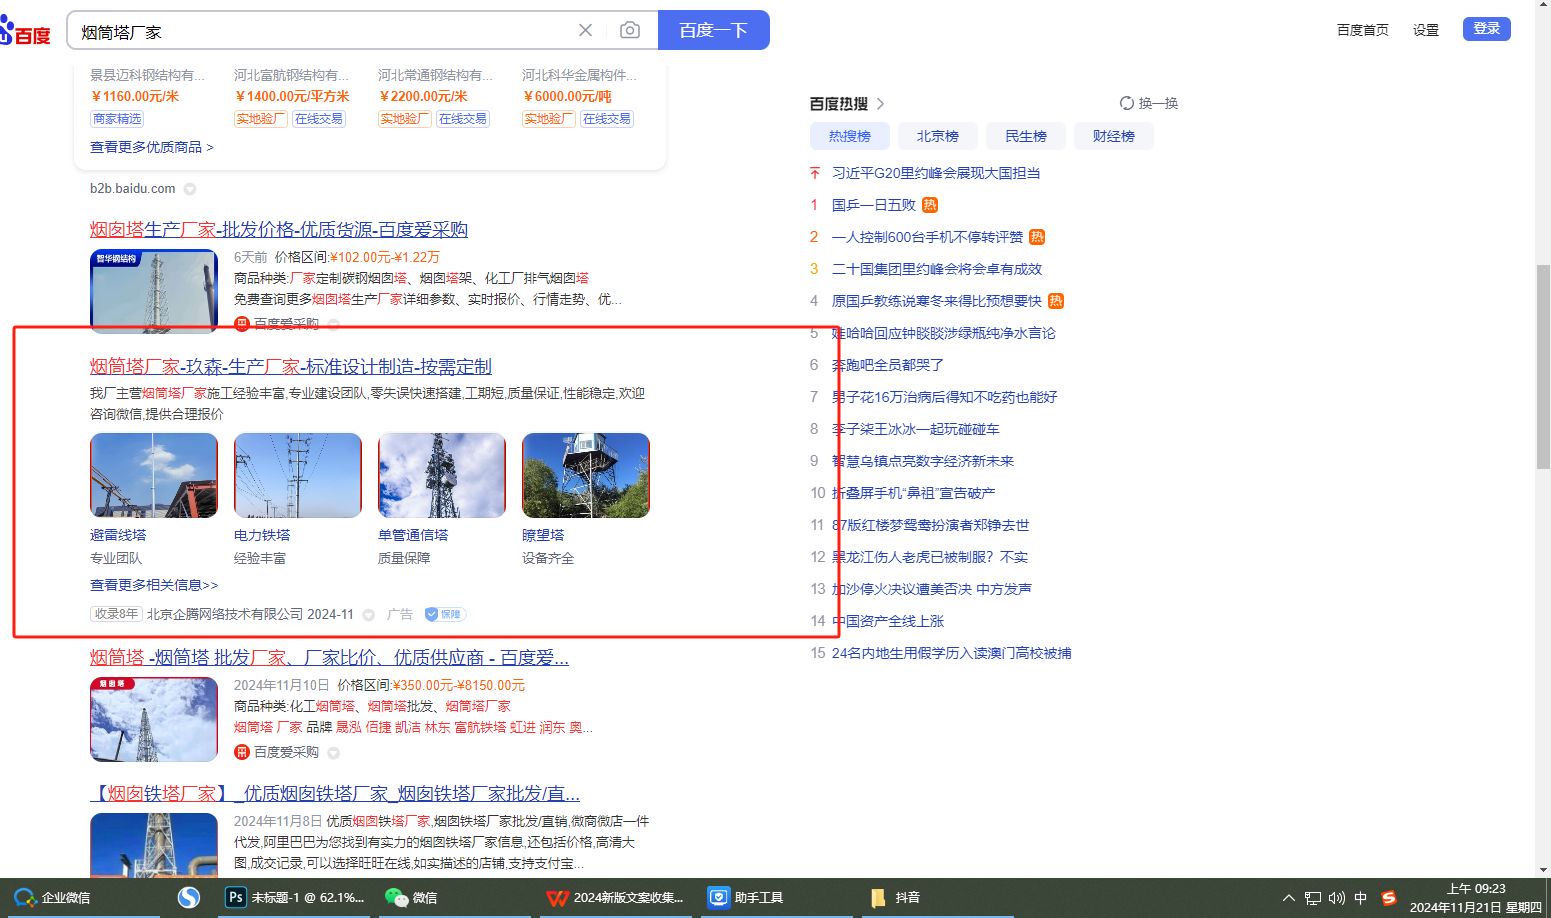Click the 瞭望塔 thumbnail image
Viewport: 1551px width, 918px height.
(x=585, y=475)
